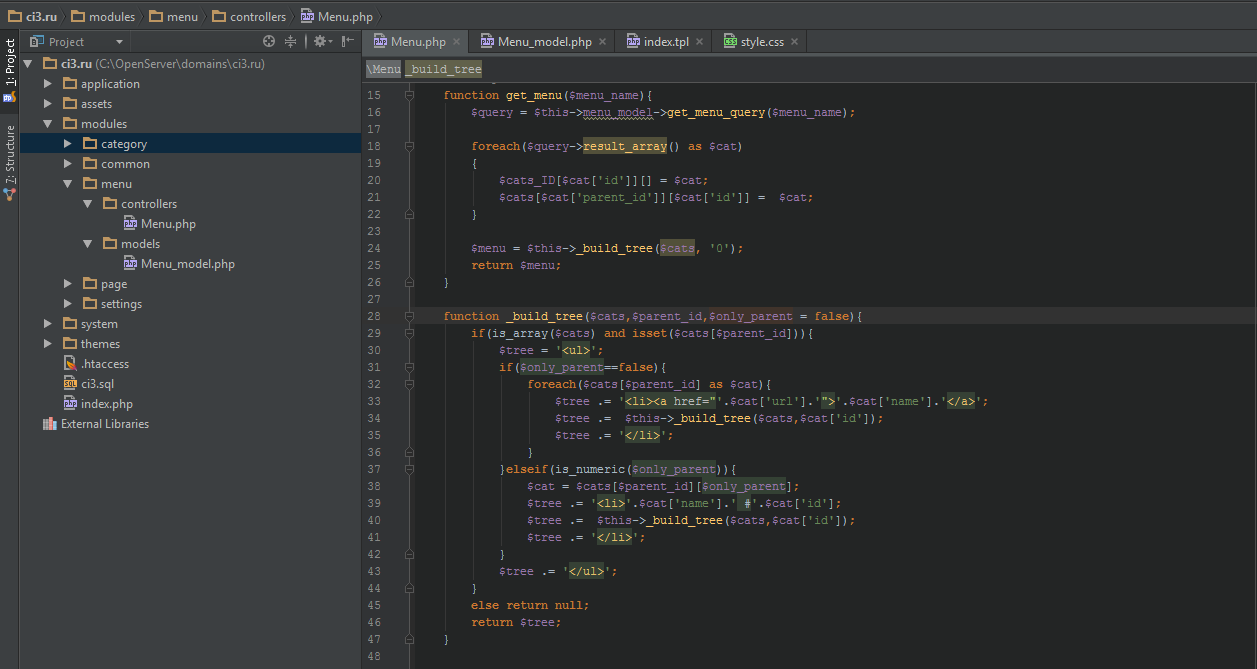Image resolution: width=1257 pixels, height=669 pixels.
Task: Click the Collapse All icon in Project panel
Action: [x=291, y=41]
